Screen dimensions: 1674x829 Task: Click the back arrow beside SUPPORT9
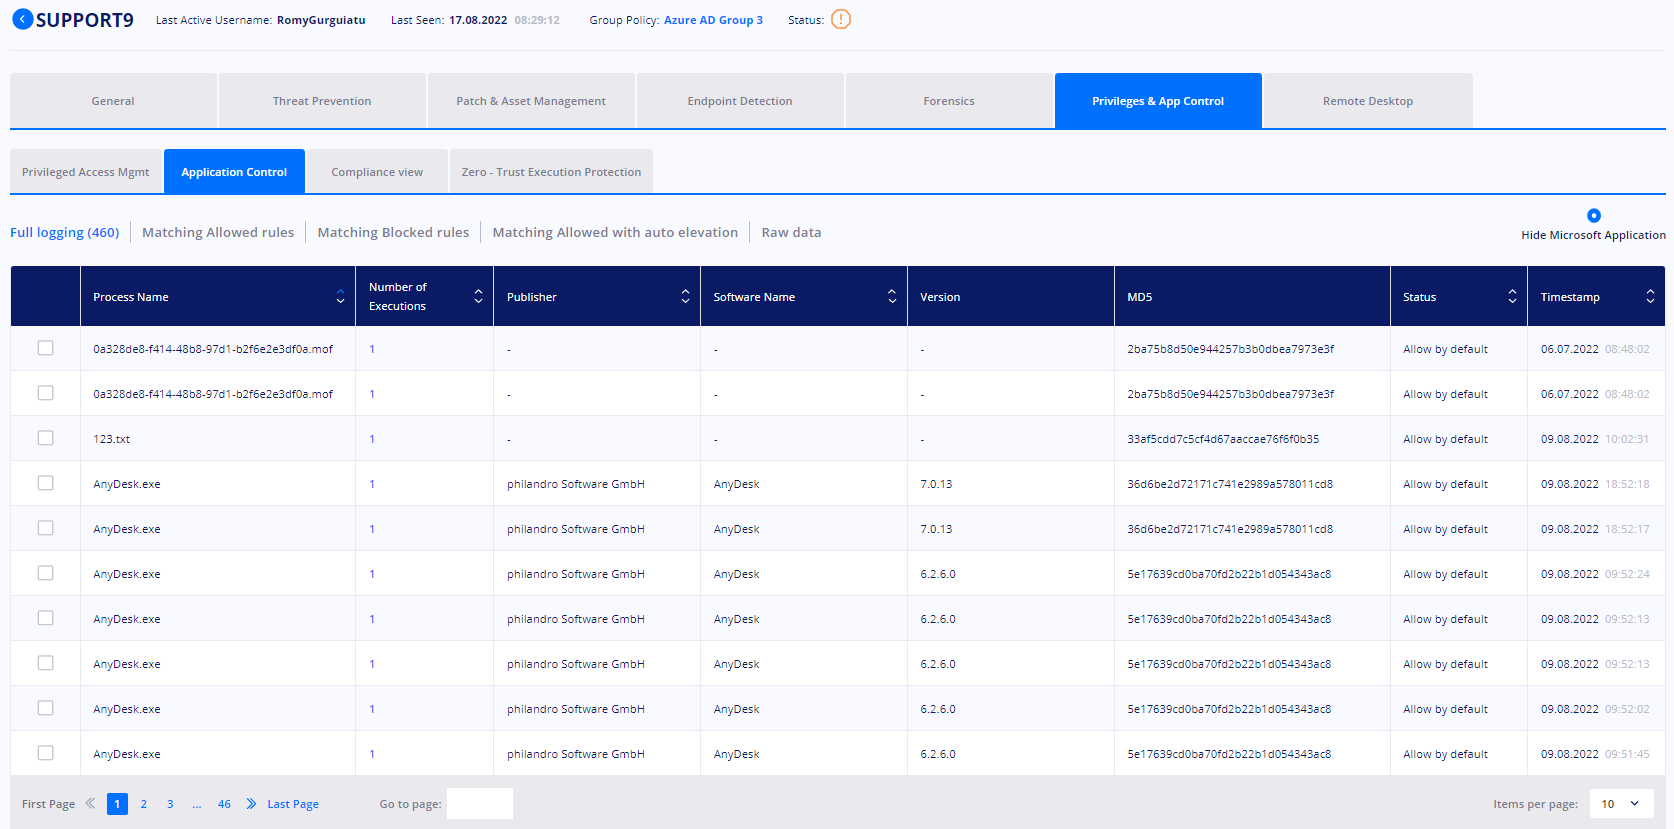point(22,19)
